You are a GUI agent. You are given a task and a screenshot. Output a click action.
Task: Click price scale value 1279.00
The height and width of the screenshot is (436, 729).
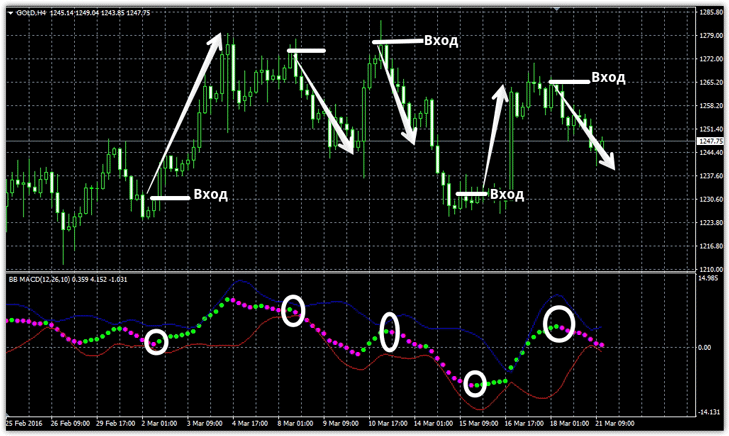coord(711,36)
